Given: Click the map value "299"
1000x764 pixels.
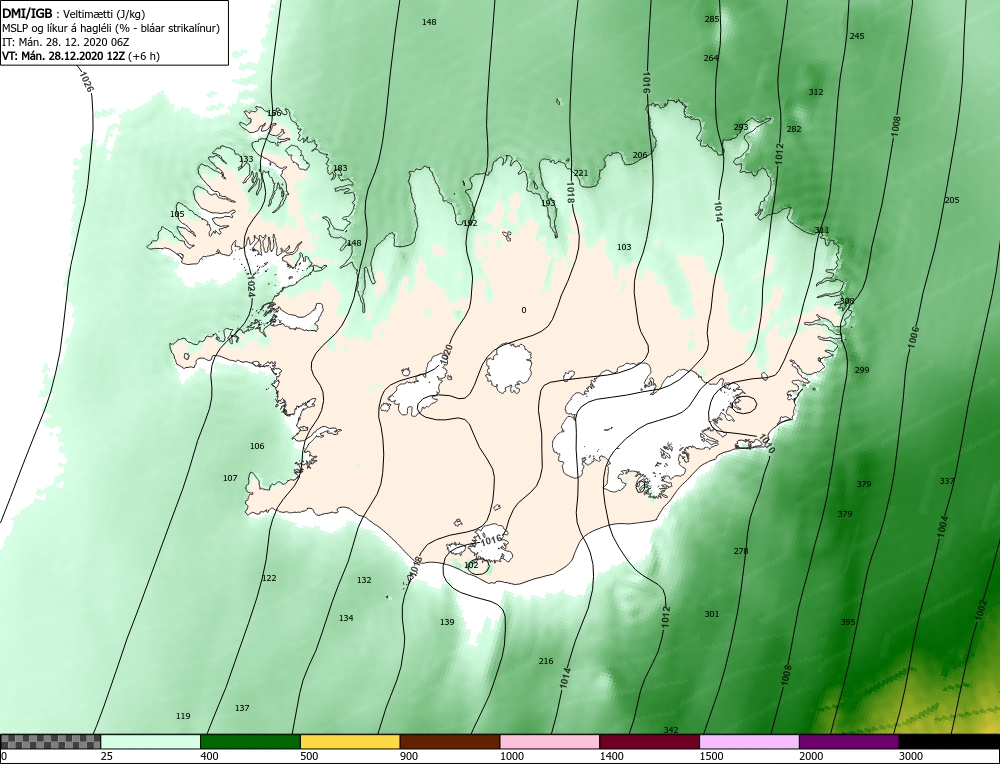Looking at the screenshot, I should click(862, 371).
